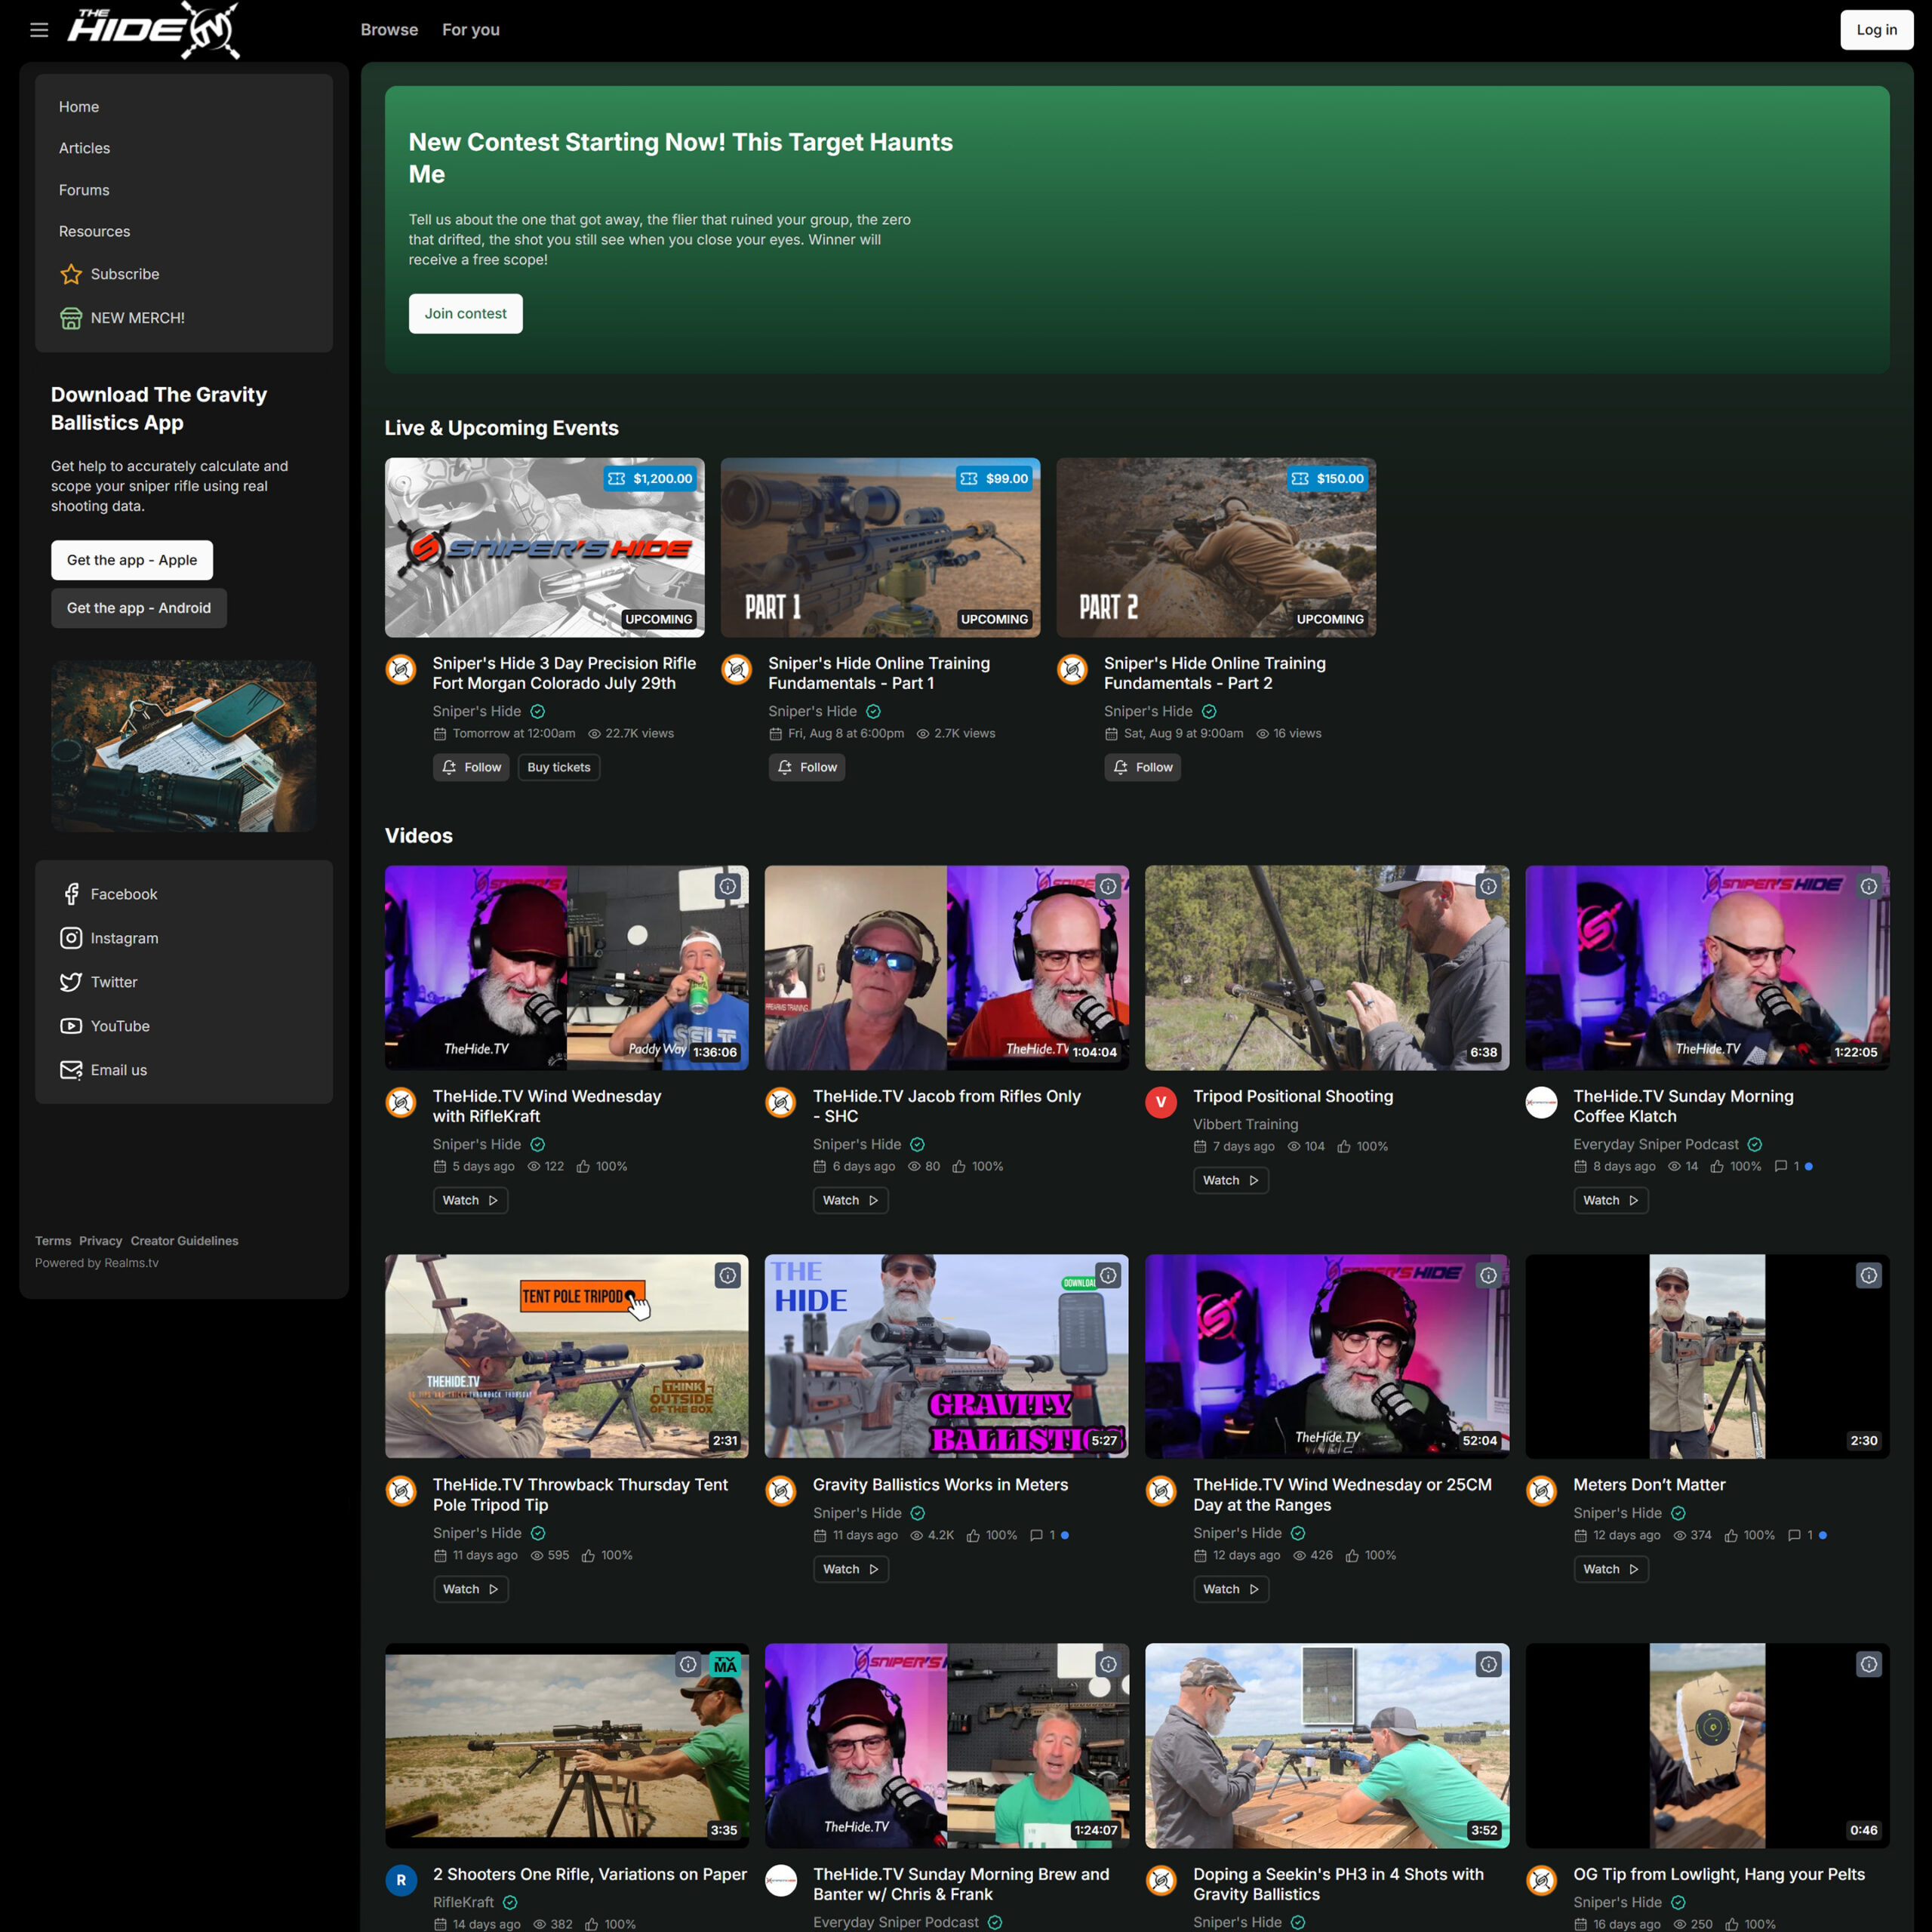Click Buy tickets for Fort Morgan event
The width and height of the screenshot is (1932, 1932).
559,767
